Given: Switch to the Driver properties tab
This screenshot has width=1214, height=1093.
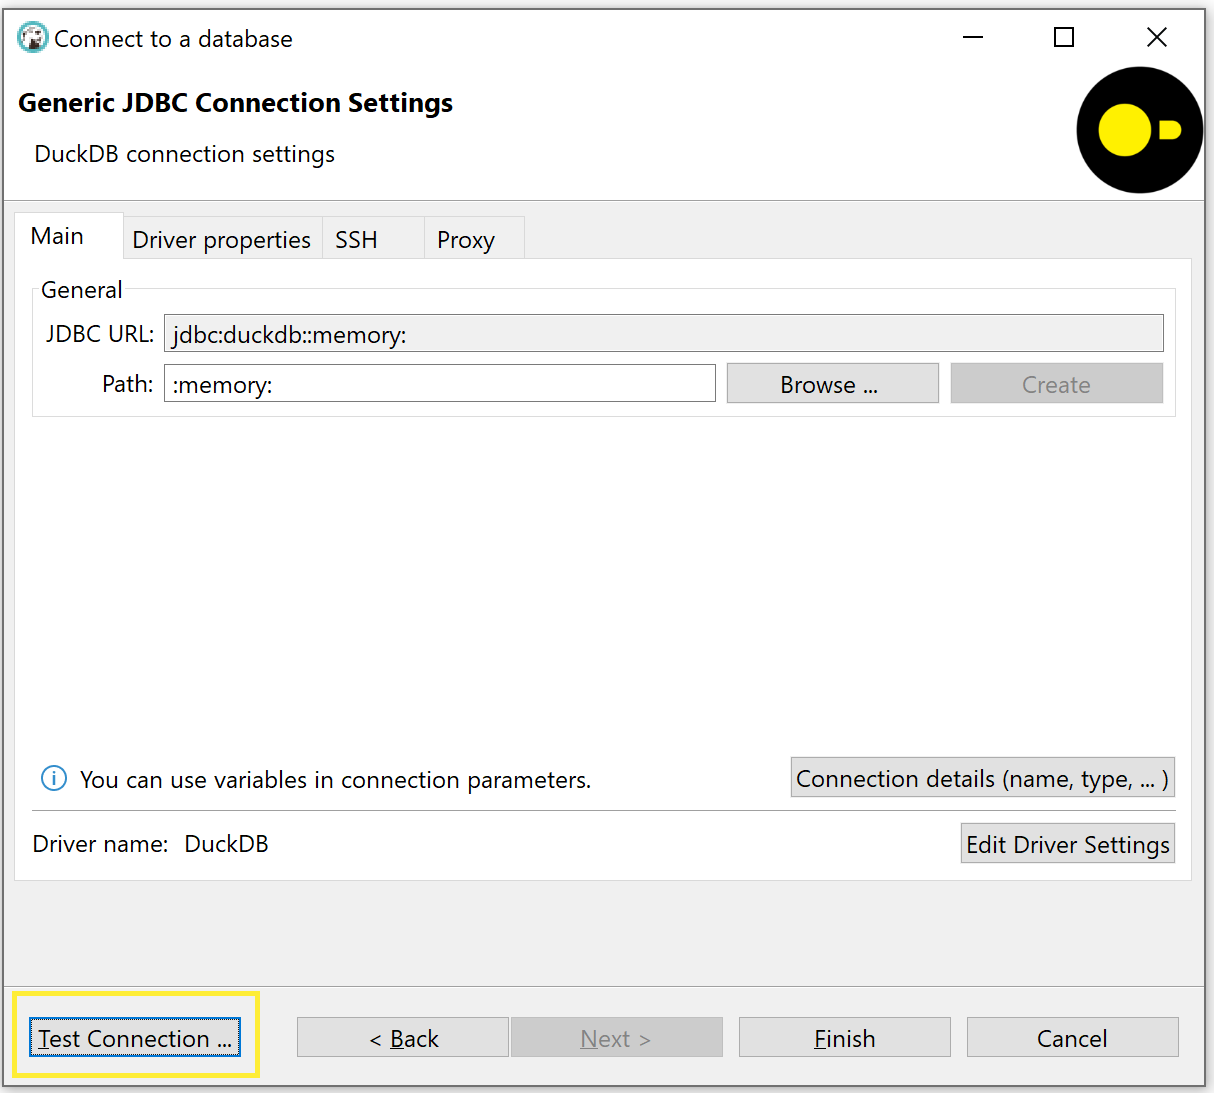Looking at the screenshot, I should pos(221,239).
